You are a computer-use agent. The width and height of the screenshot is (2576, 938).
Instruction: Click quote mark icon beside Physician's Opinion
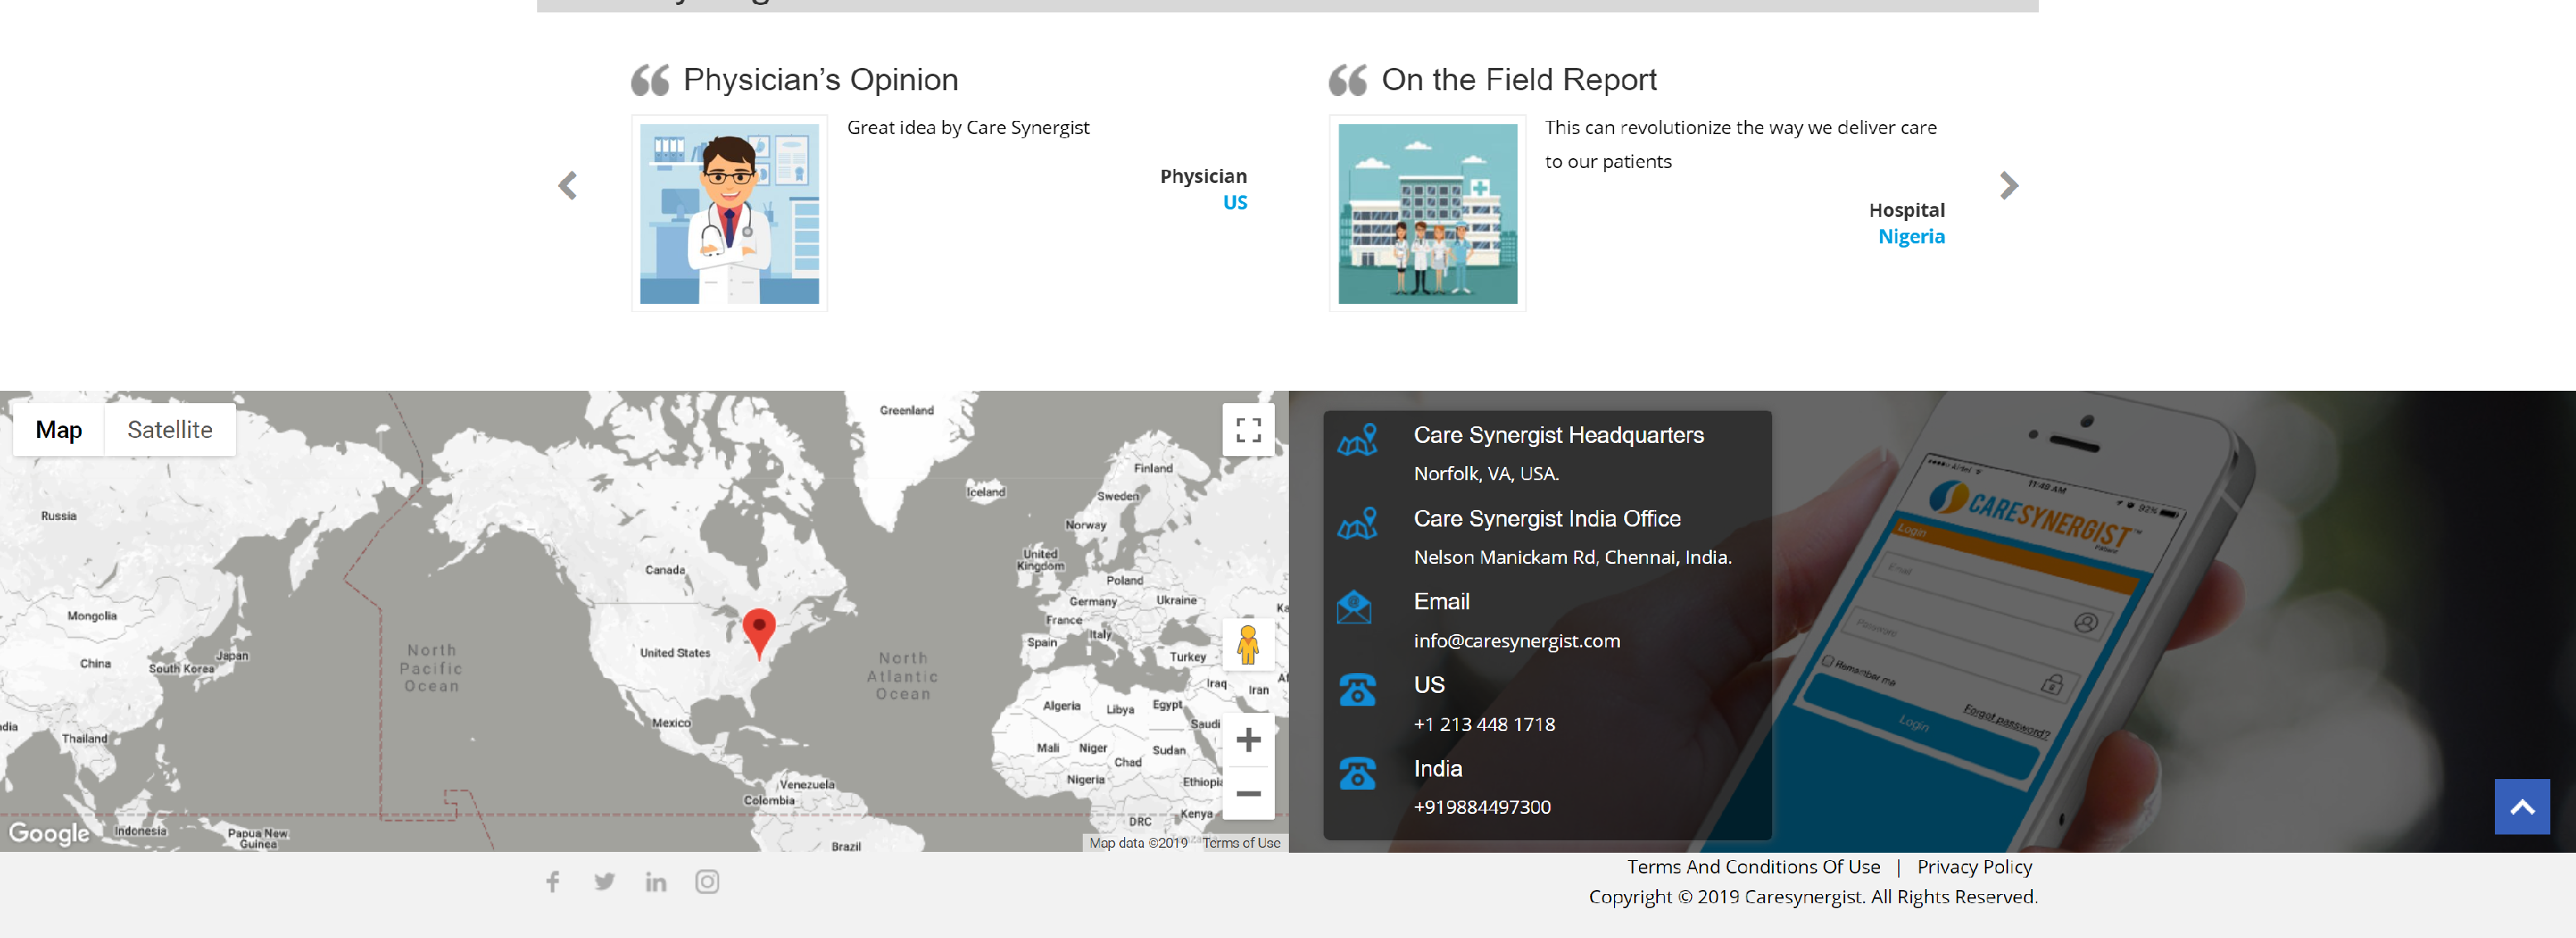coord(650,80)
